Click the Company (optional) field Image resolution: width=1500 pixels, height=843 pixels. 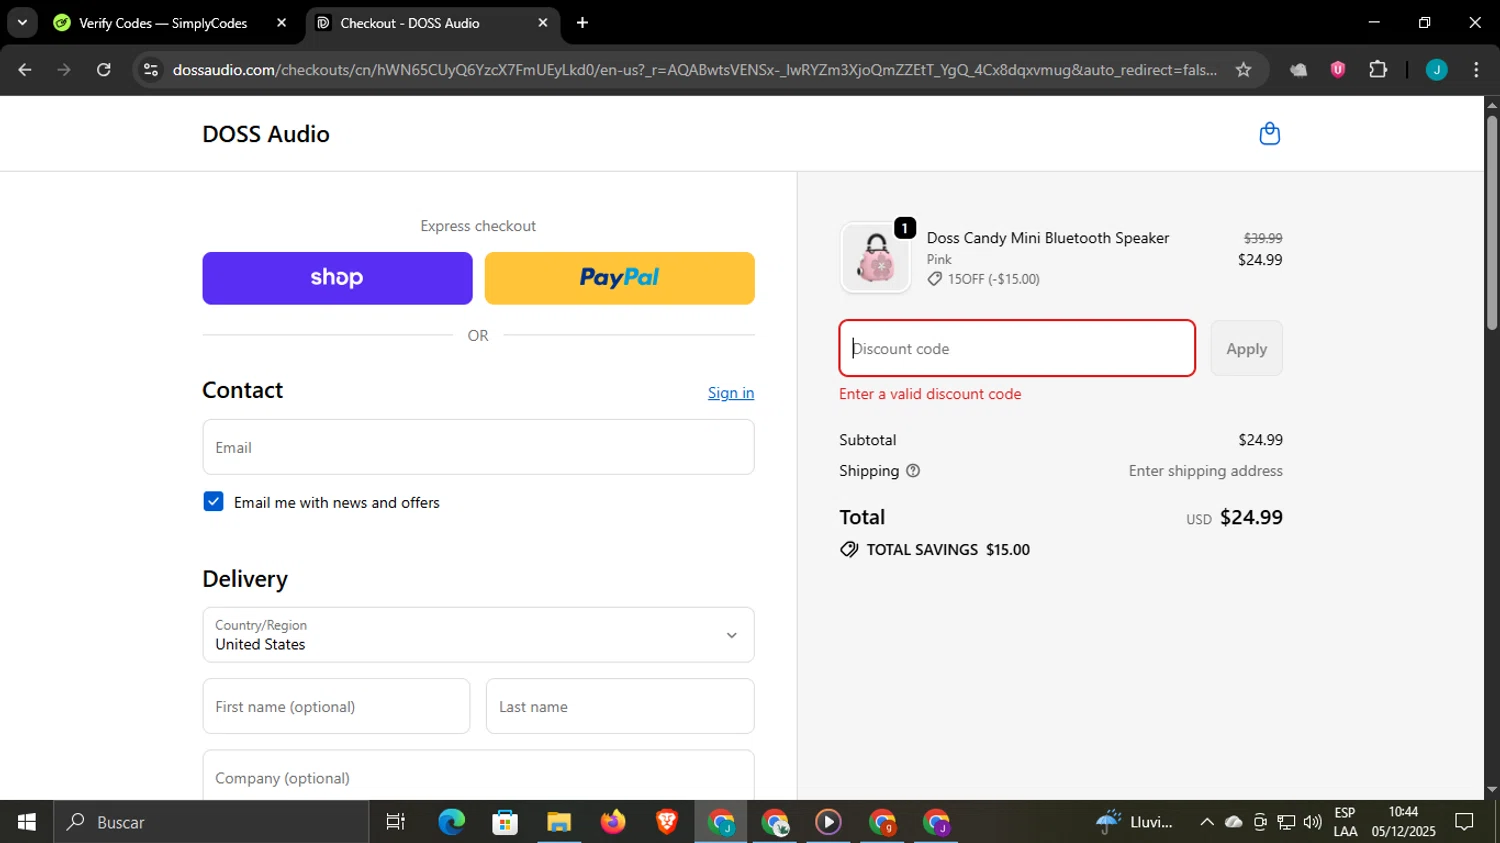(x=478, y=776)
